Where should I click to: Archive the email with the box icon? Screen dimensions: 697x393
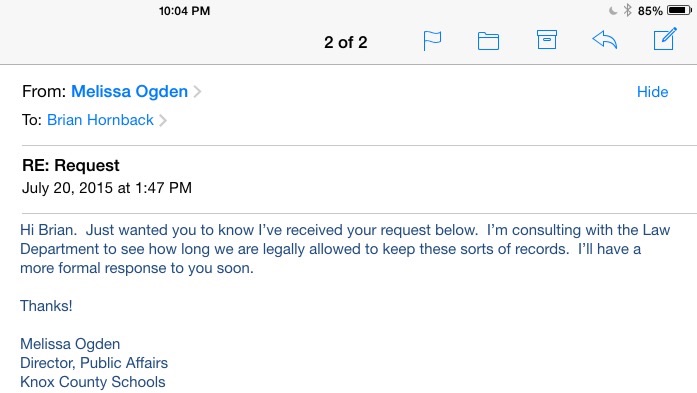pos(546,40)
